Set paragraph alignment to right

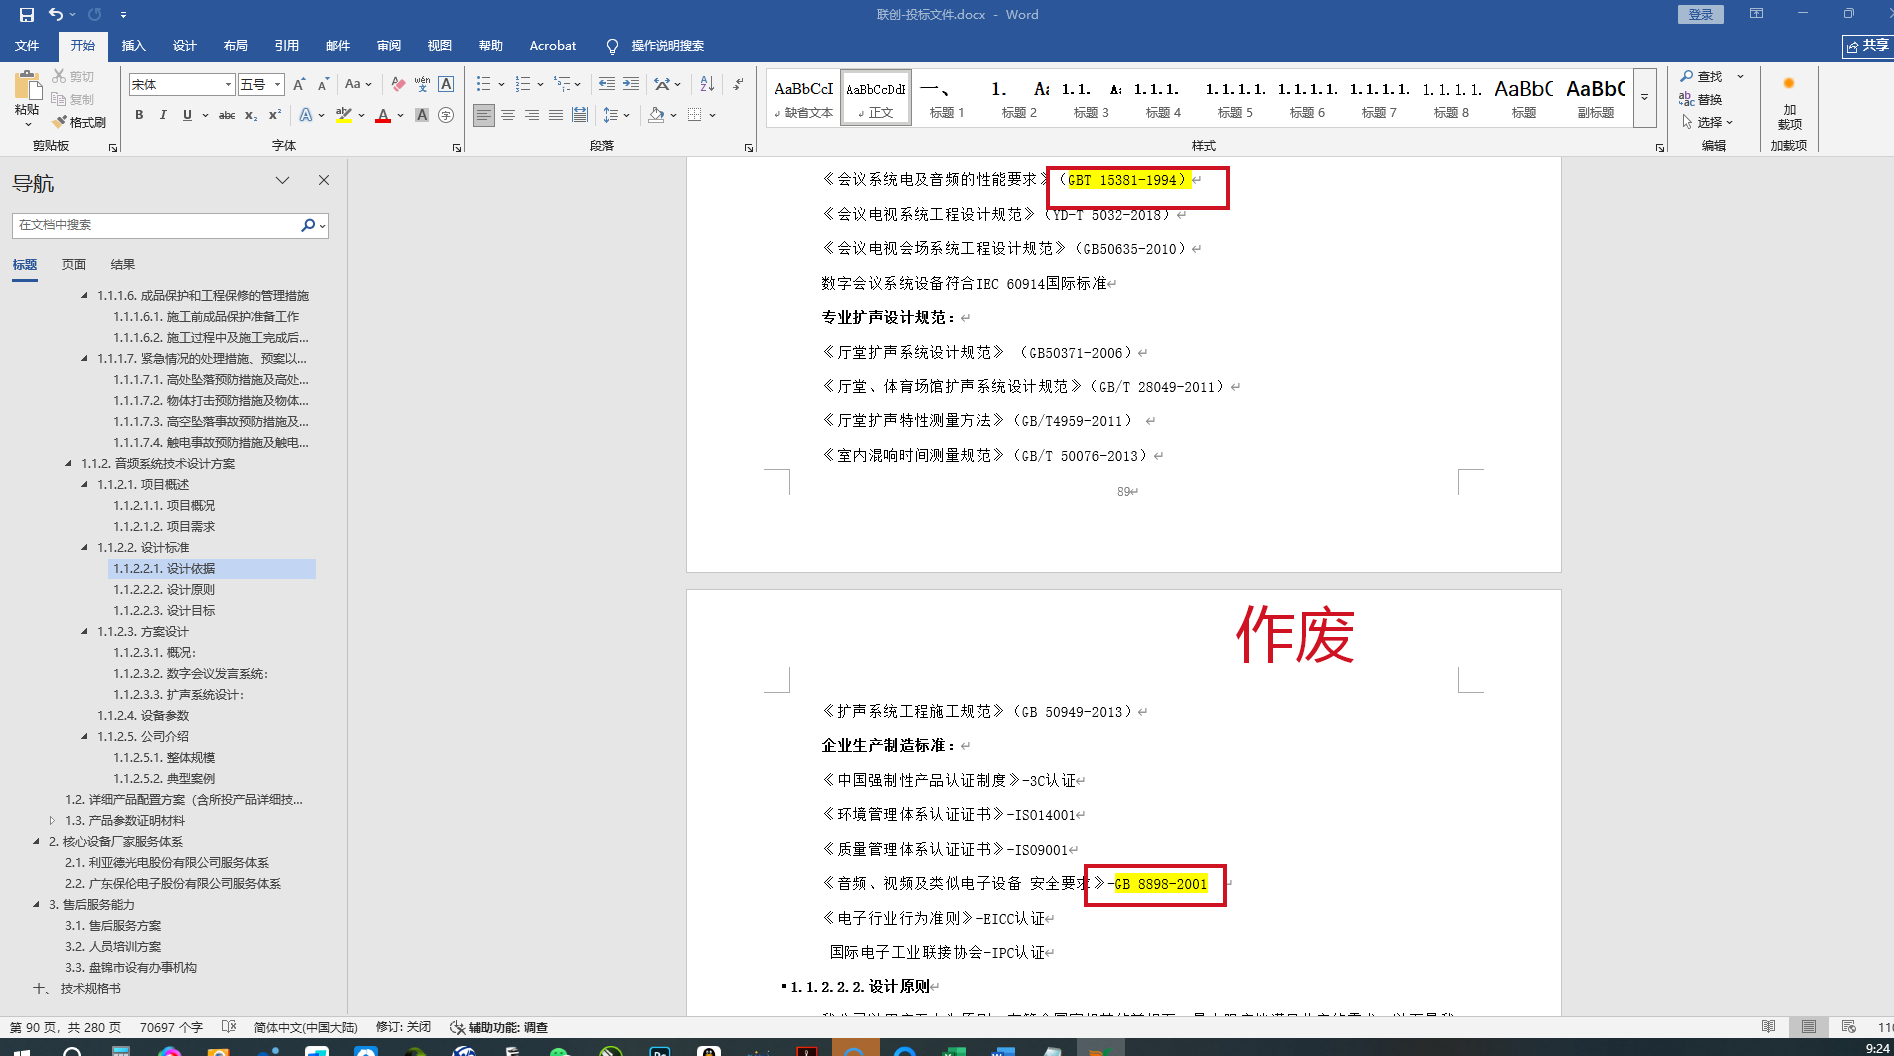pos(532,115)
